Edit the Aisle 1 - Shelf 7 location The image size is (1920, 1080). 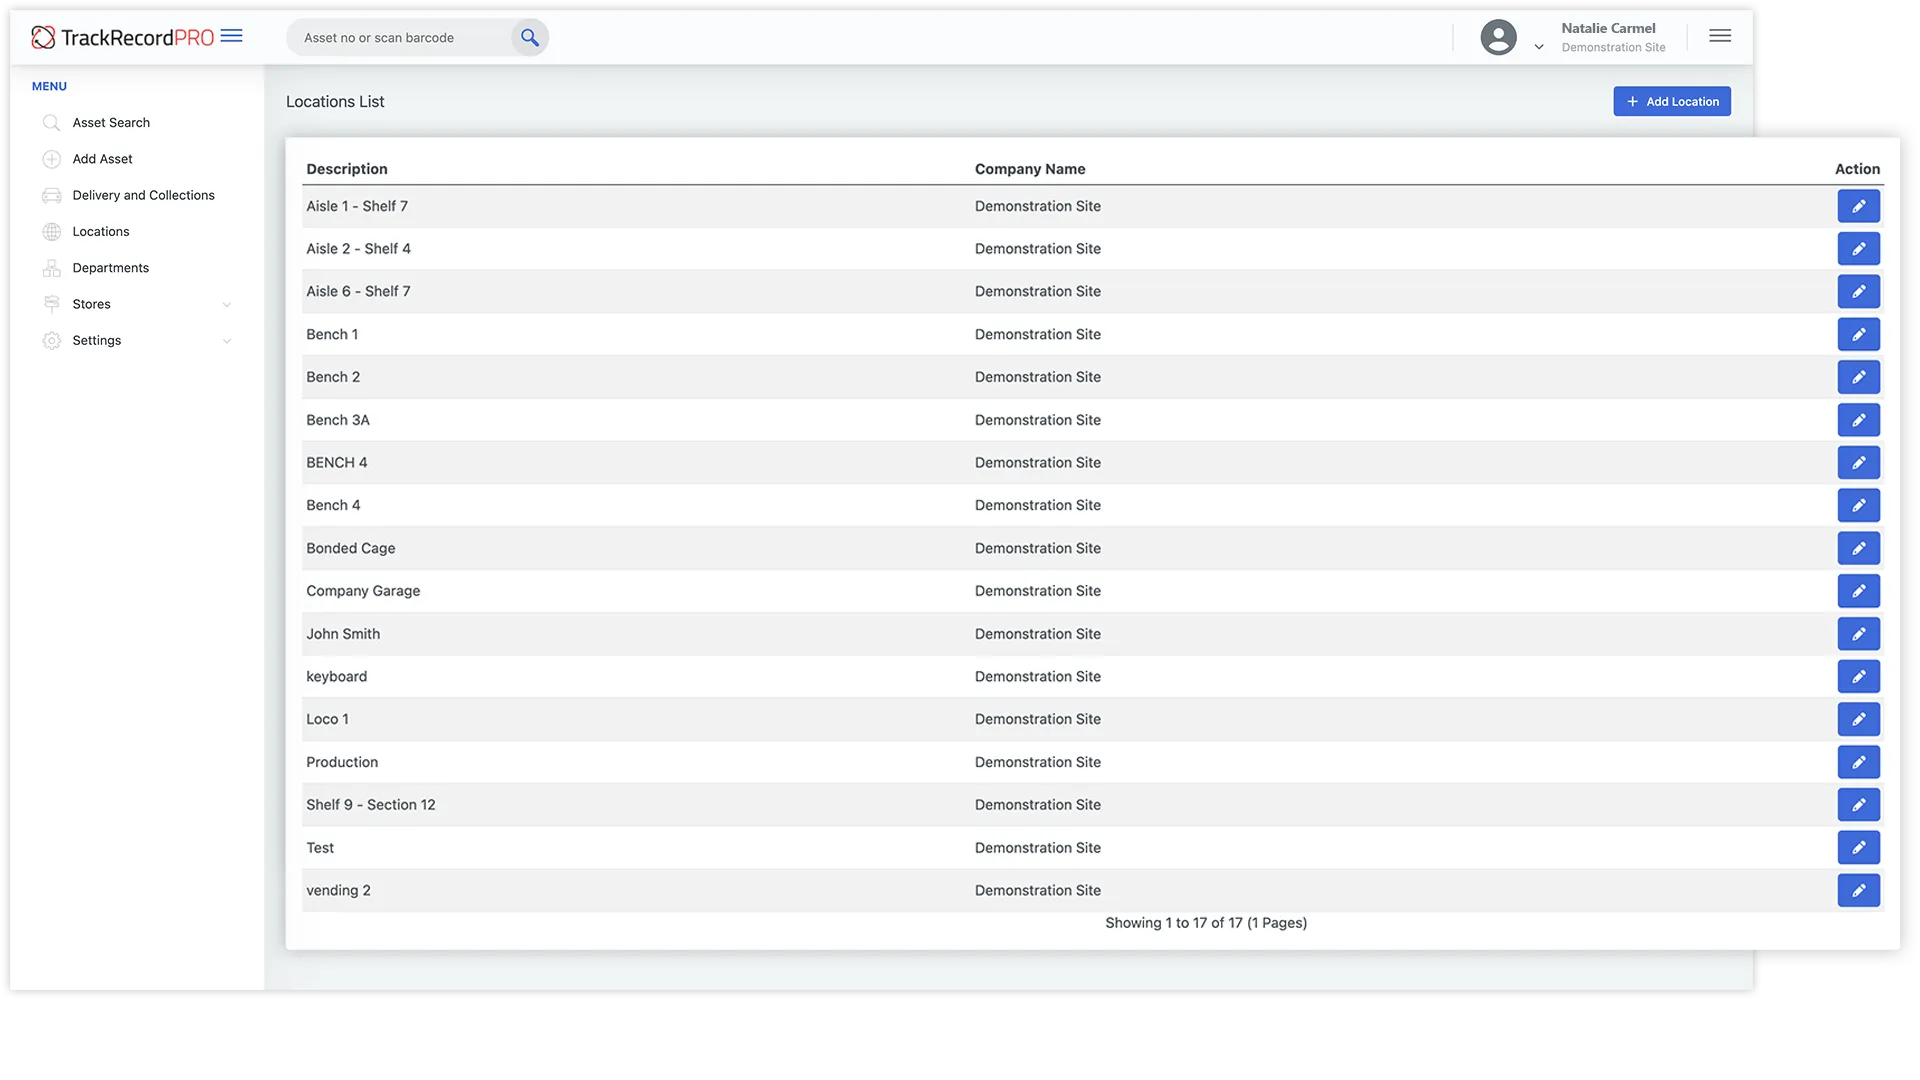1858,206
